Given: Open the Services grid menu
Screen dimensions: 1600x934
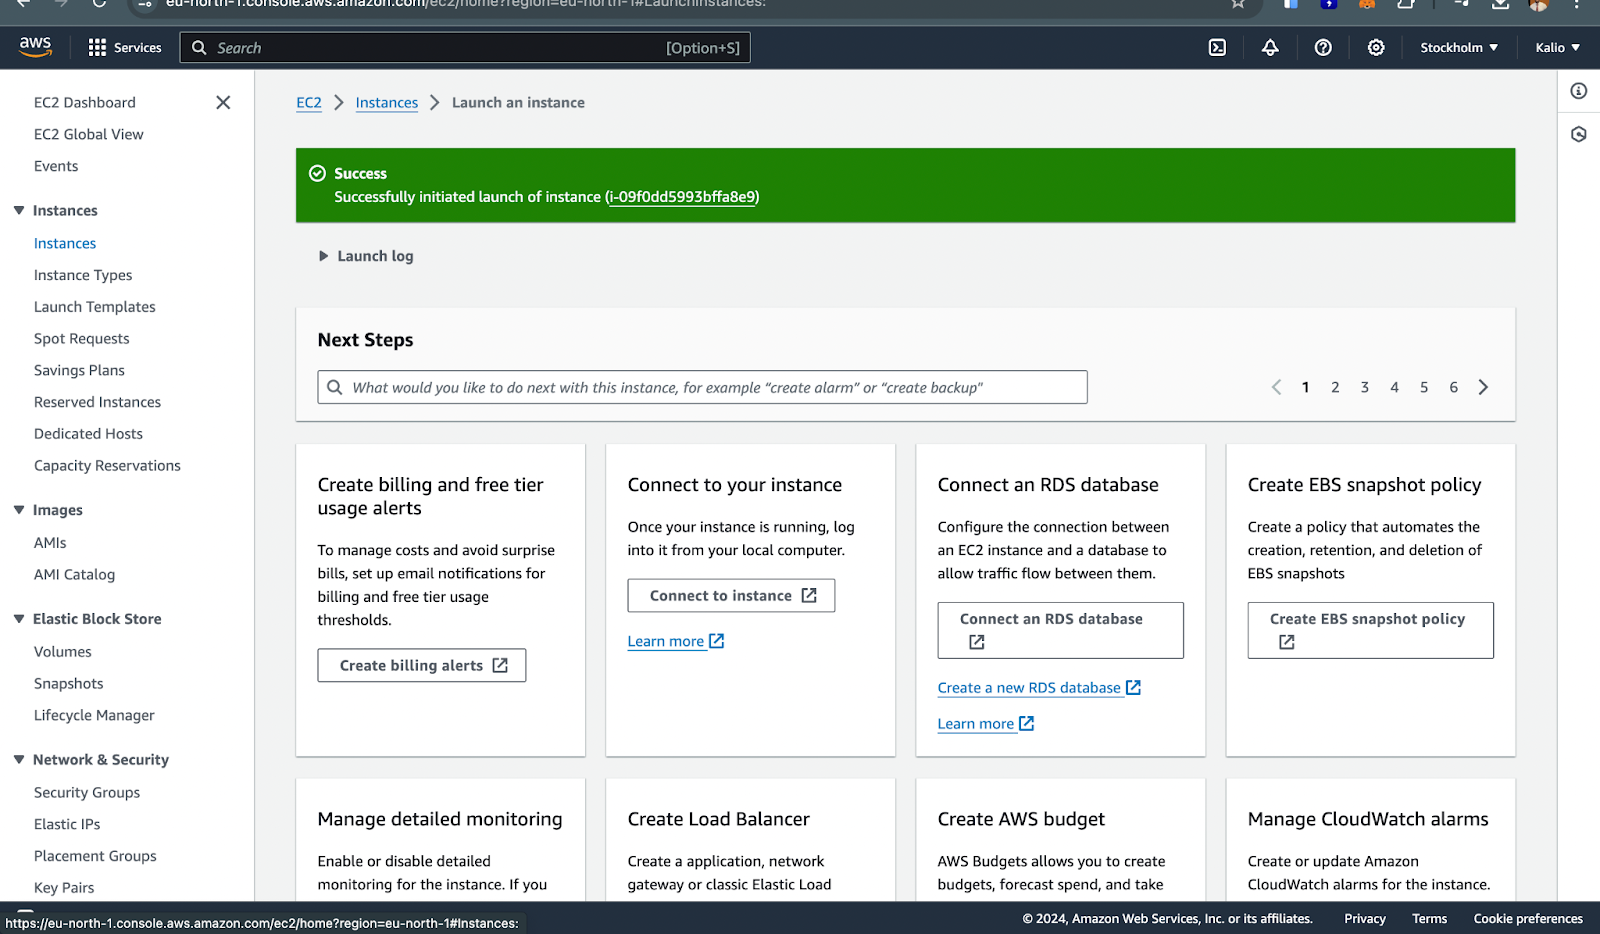Looking at the screenshot, I should tap(125, 48).
